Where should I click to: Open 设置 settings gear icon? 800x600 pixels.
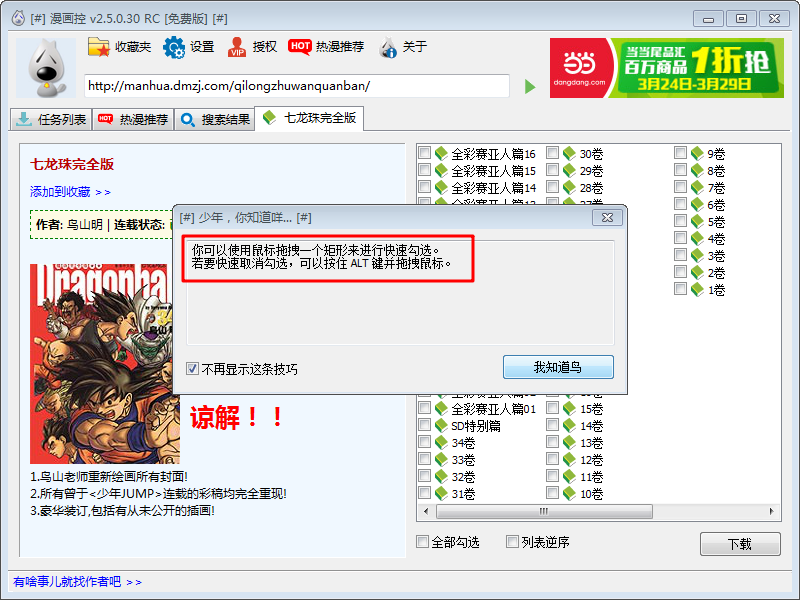click(174, 47)
